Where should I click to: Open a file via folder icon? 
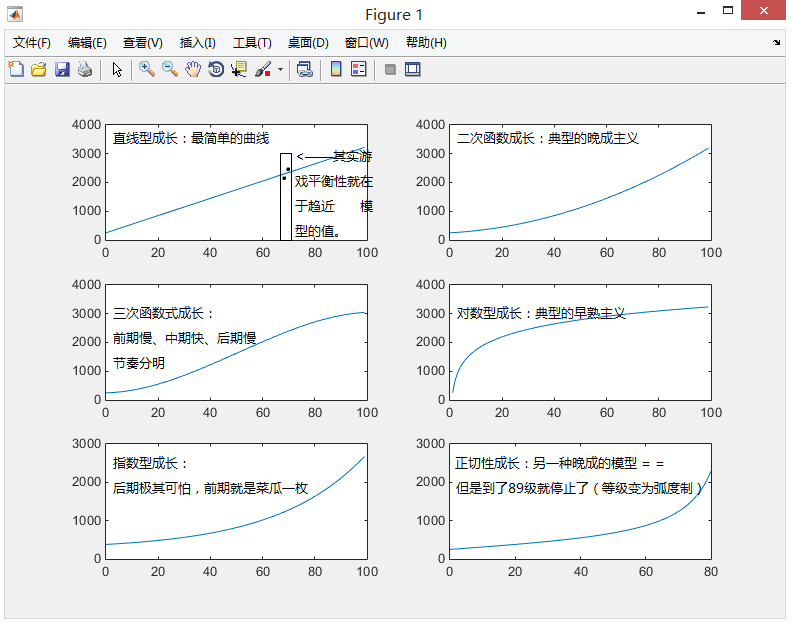pos(39,69)
